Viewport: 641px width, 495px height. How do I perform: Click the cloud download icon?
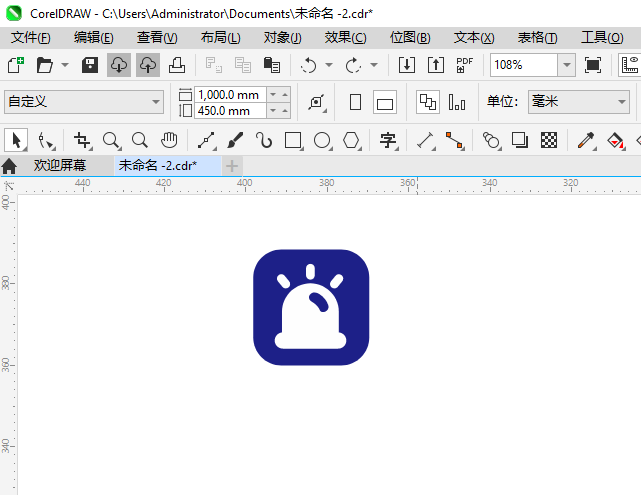coord(119,65)
